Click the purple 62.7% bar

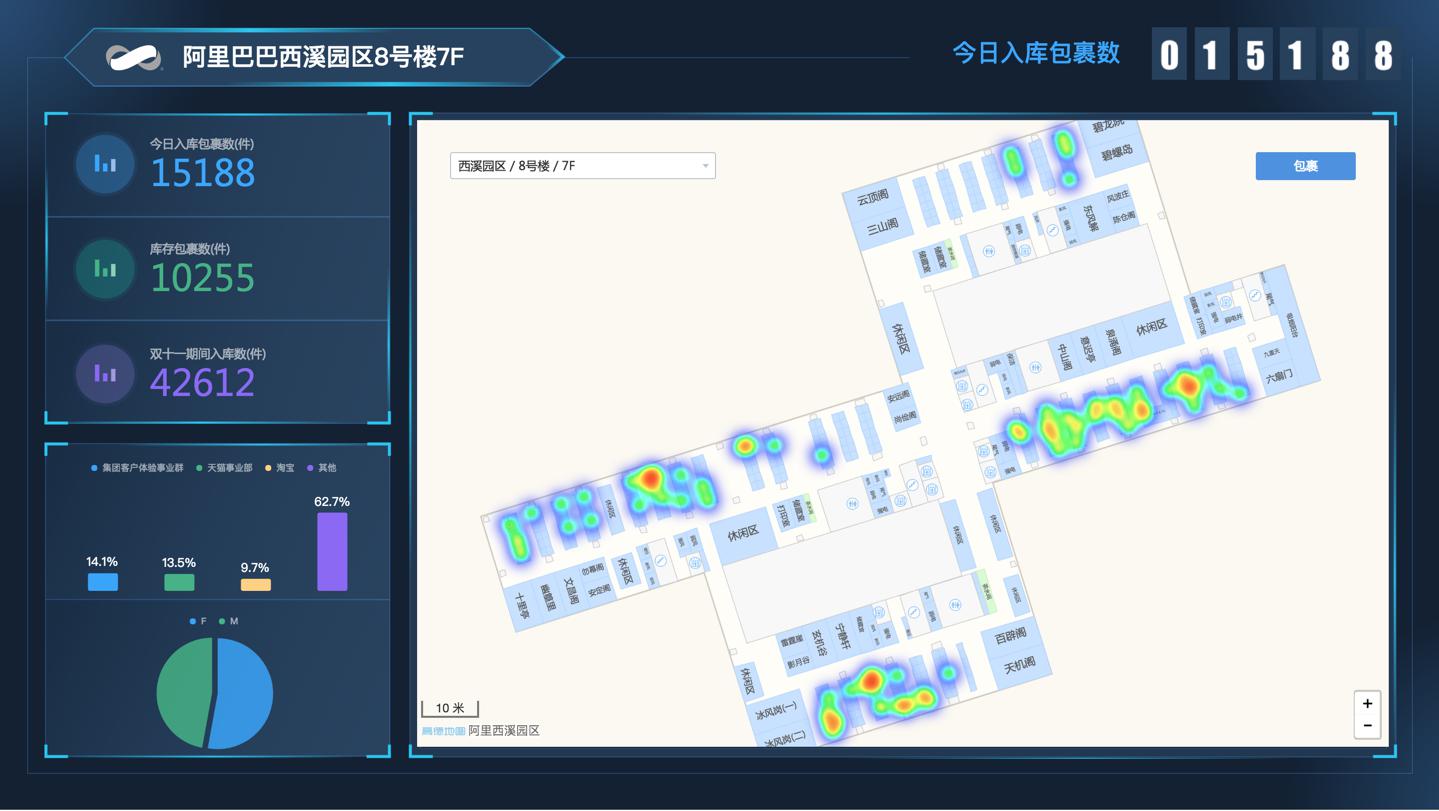(332, 552)
